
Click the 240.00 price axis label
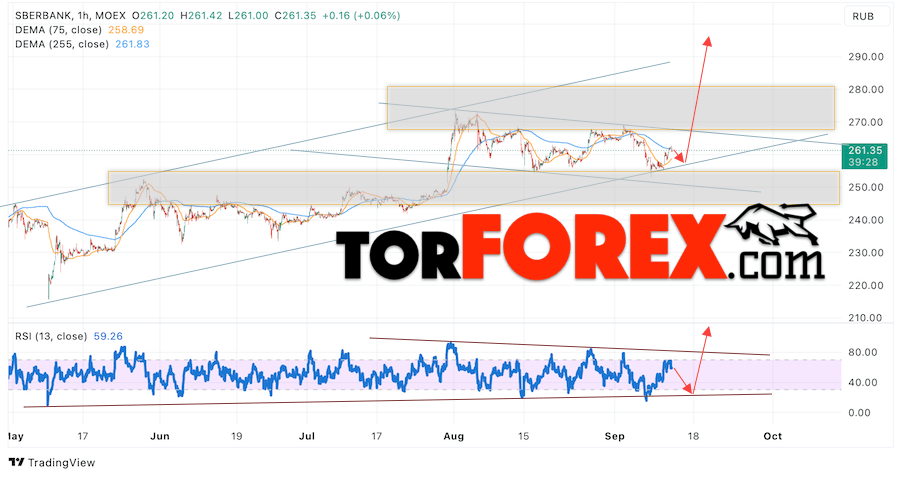tap(866, 220)
